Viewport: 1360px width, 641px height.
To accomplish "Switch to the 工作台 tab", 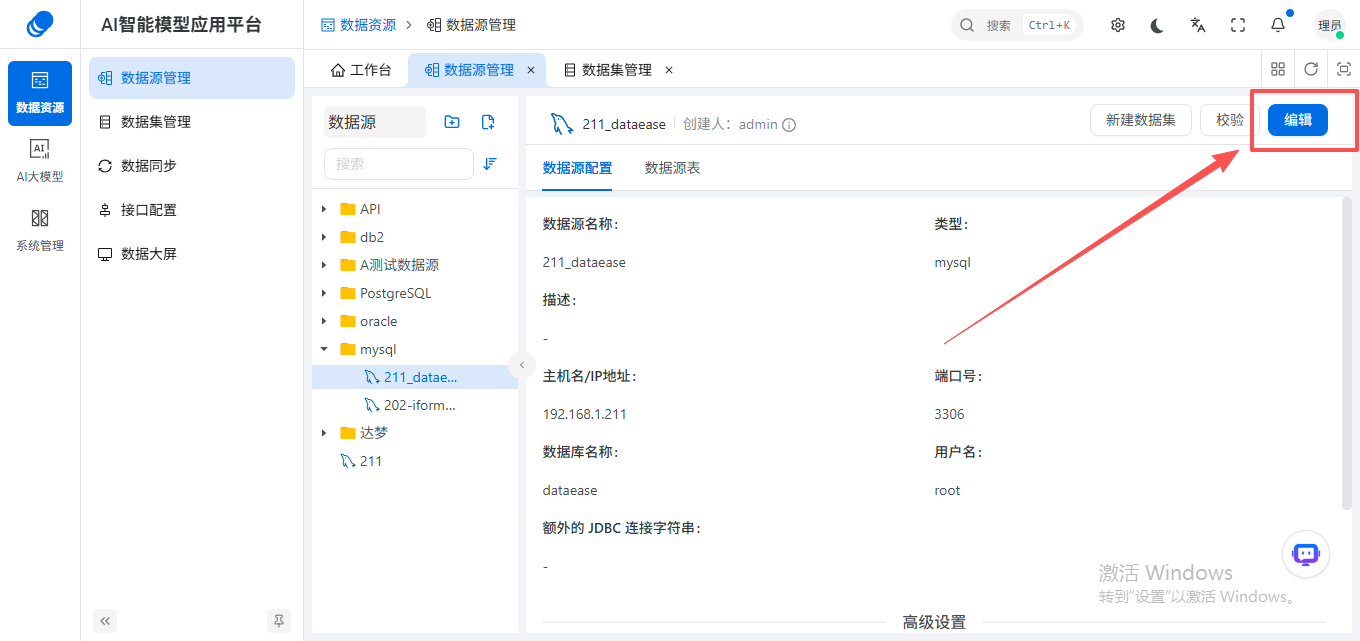I will pos(361,70).
